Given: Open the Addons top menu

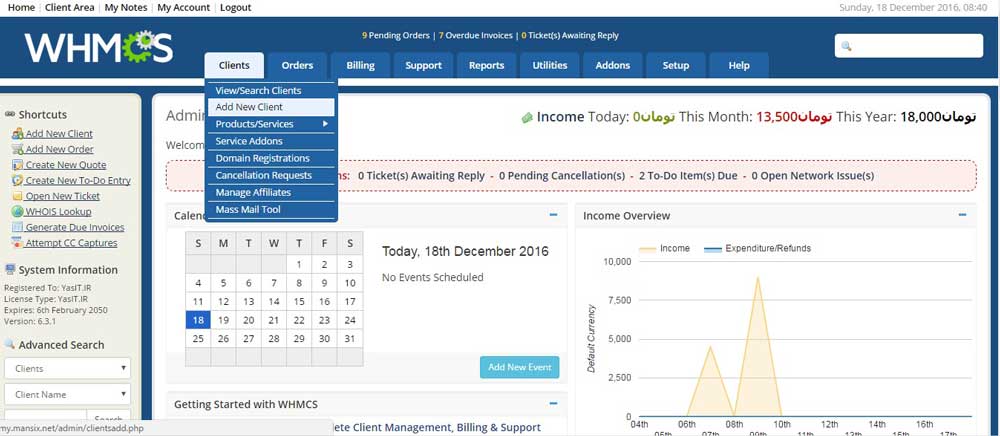Looking at the screenshot, I should point(613,65).
